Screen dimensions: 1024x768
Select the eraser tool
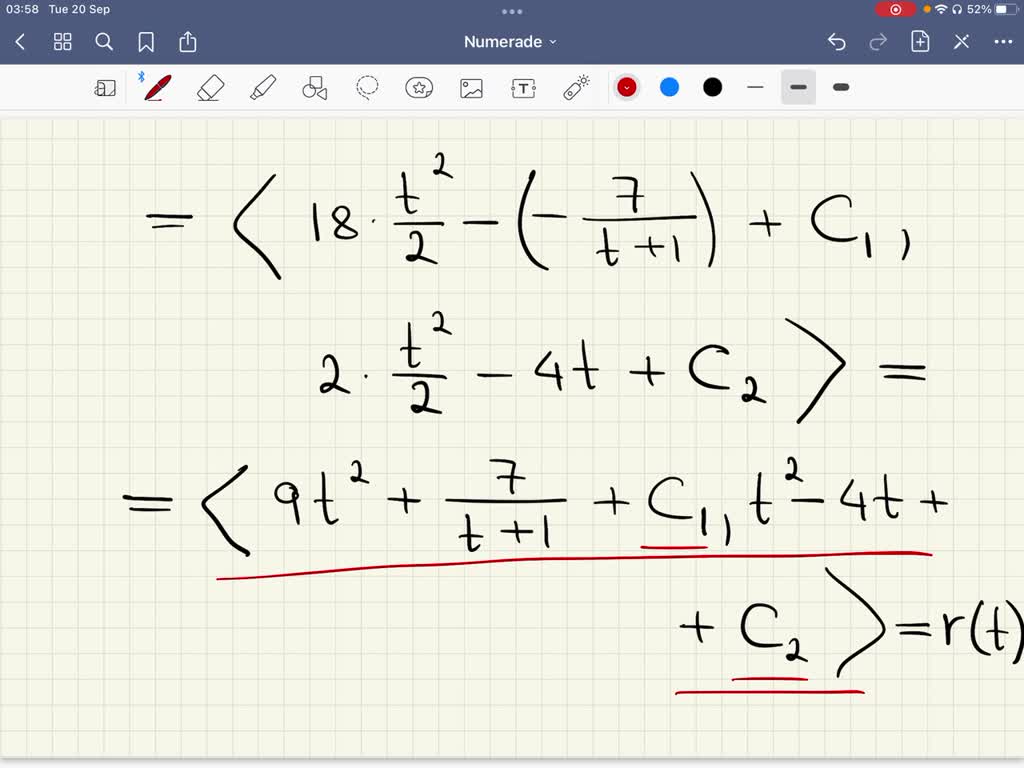[208, 87]
